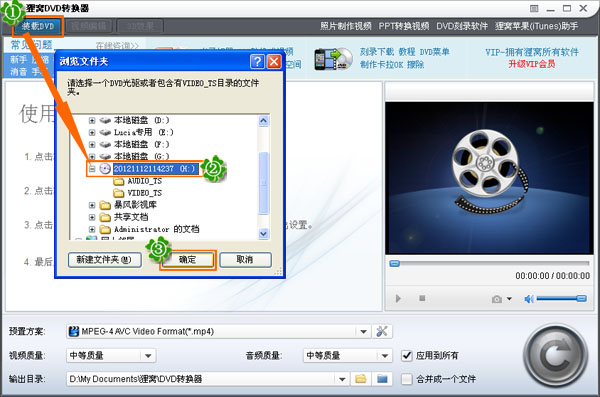Click the 刻录下载 教程 DVD菜单 text
Viewport: 600px width, 397px height.
point(404,52)
